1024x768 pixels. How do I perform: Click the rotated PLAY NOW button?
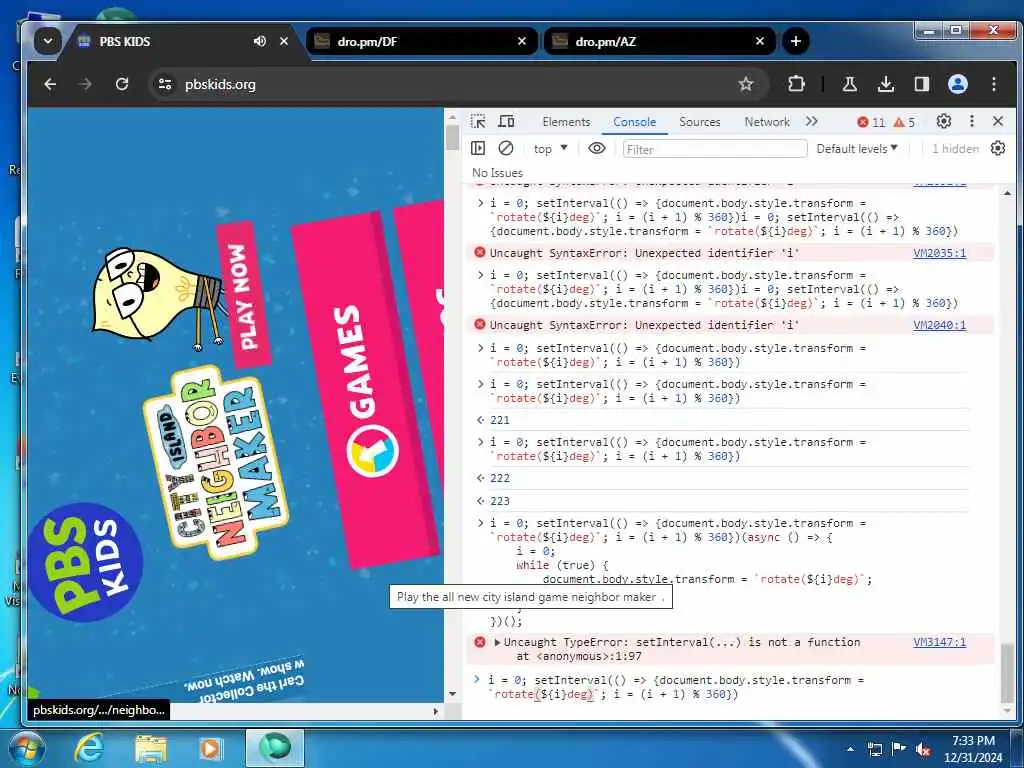click(x=244, y=295)
